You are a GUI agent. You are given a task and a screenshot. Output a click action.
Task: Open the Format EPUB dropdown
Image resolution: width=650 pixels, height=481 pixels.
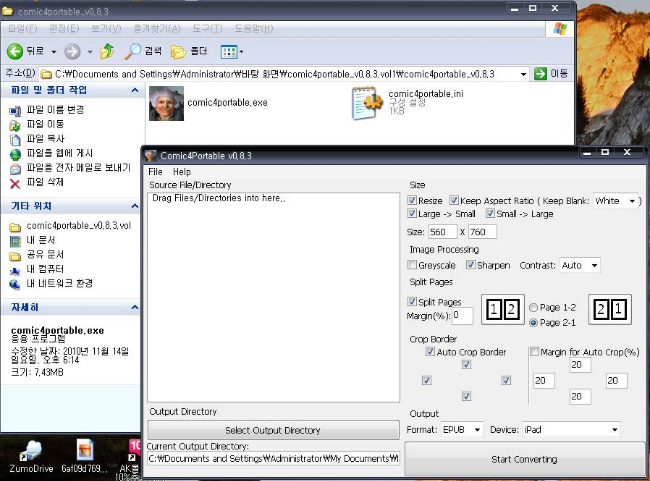point(461,430)
